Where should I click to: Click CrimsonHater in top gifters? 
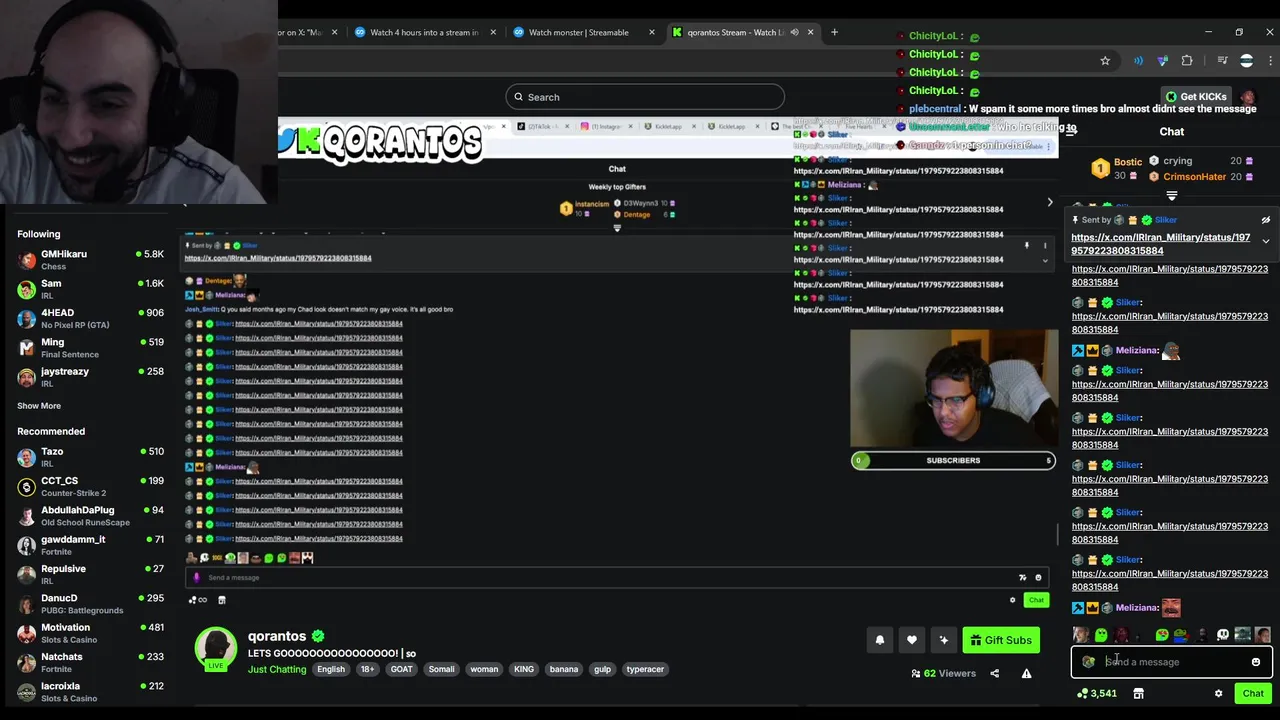pos(1194,177)
